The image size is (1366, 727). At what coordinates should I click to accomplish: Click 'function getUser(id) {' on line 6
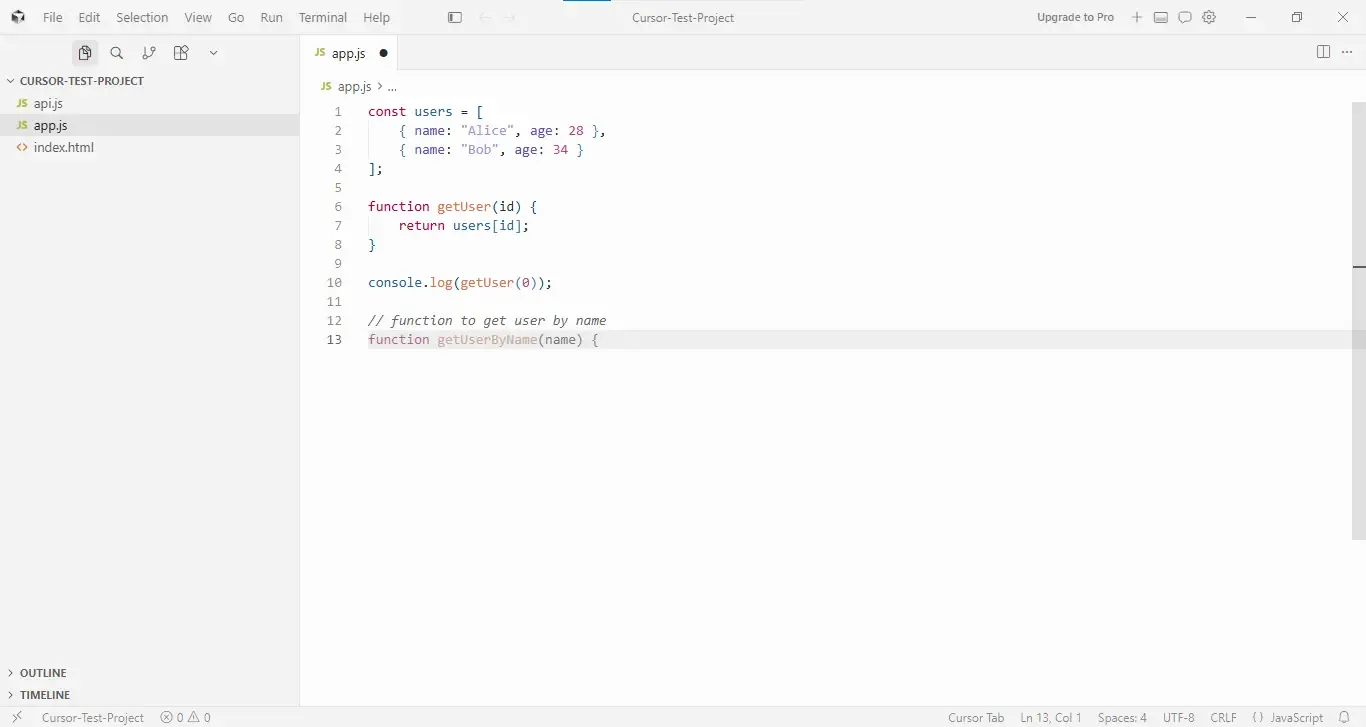[x=453, y=207]
